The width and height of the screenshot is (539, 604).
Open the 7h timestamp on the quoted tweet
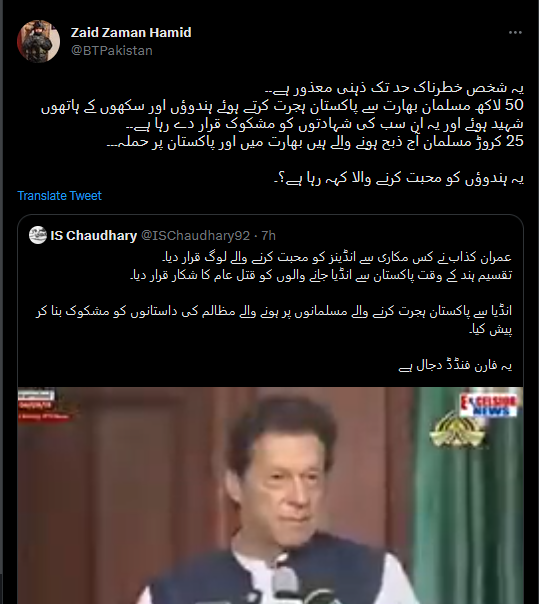[269, 235]
